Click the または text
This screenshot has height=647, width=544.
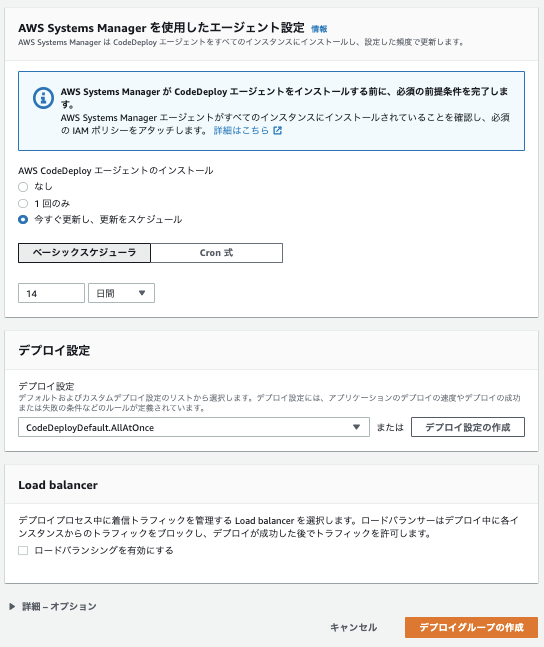click(x=390, y=427)
